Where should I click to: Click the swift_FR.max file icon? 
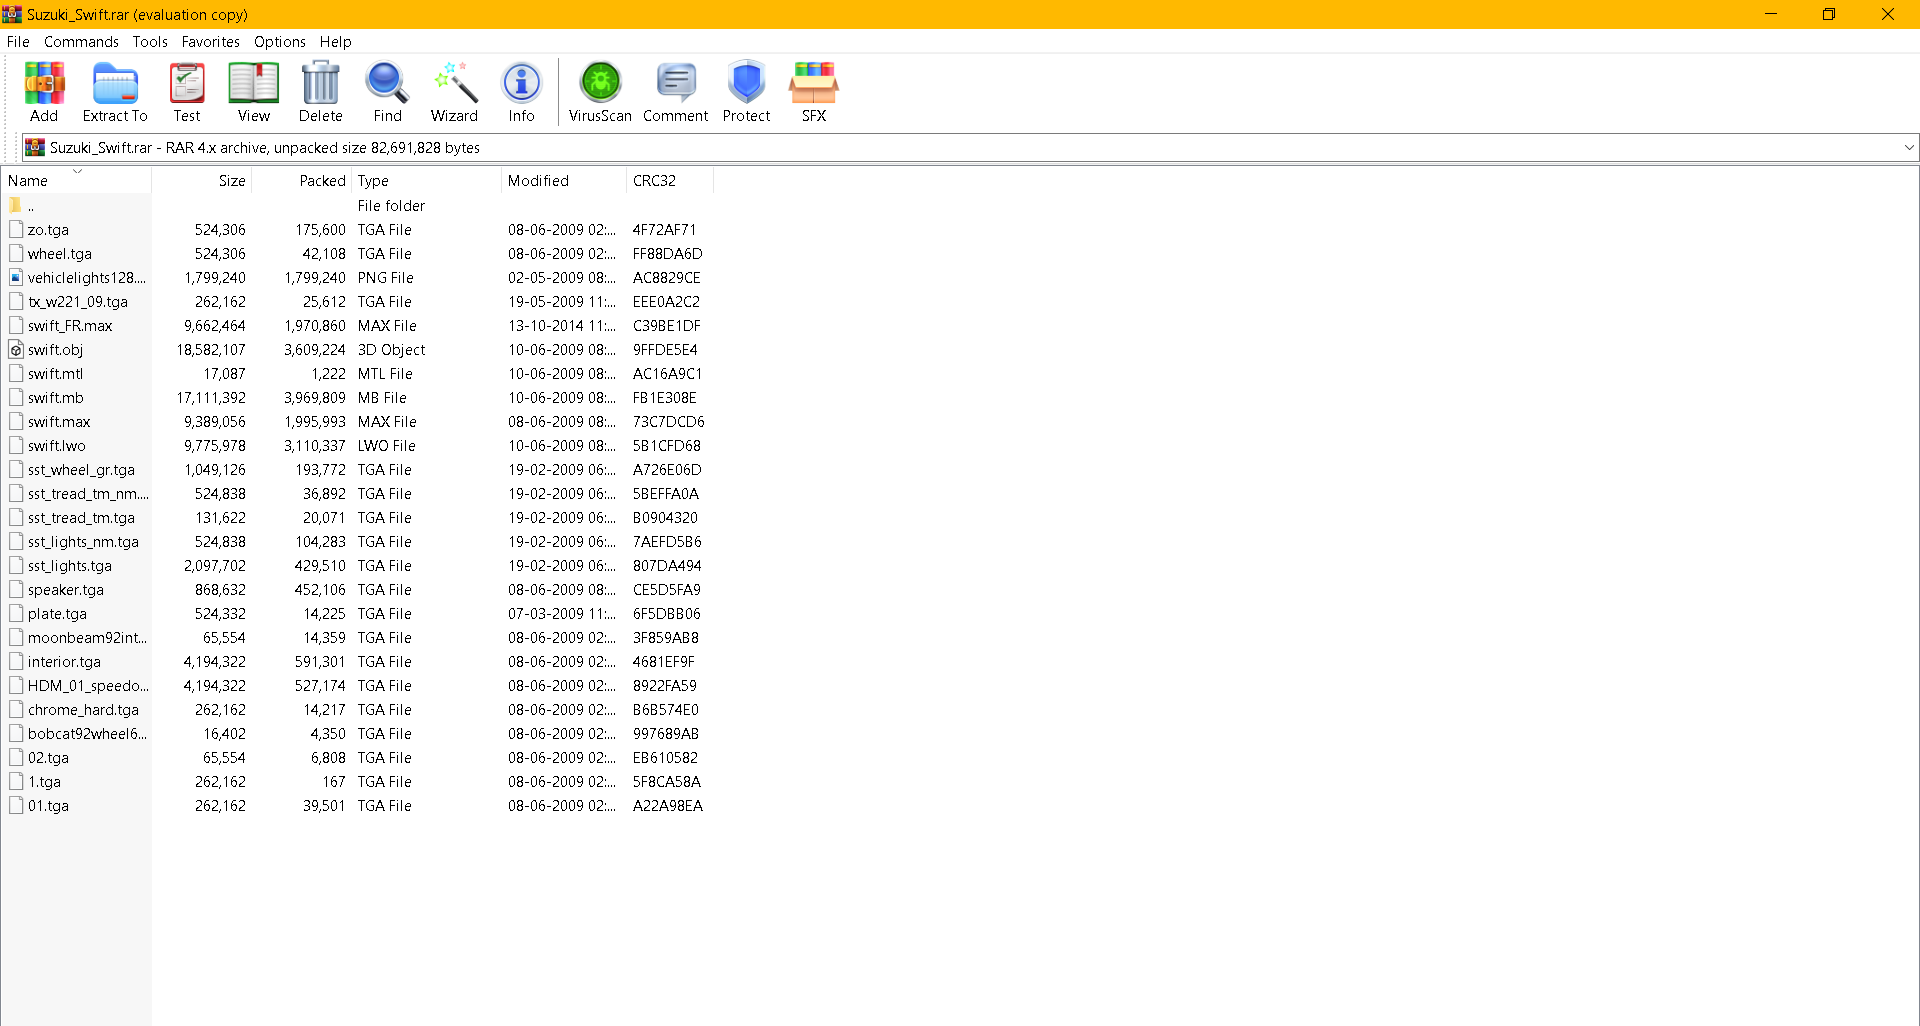pyautogui.click(x=16, y=325)
